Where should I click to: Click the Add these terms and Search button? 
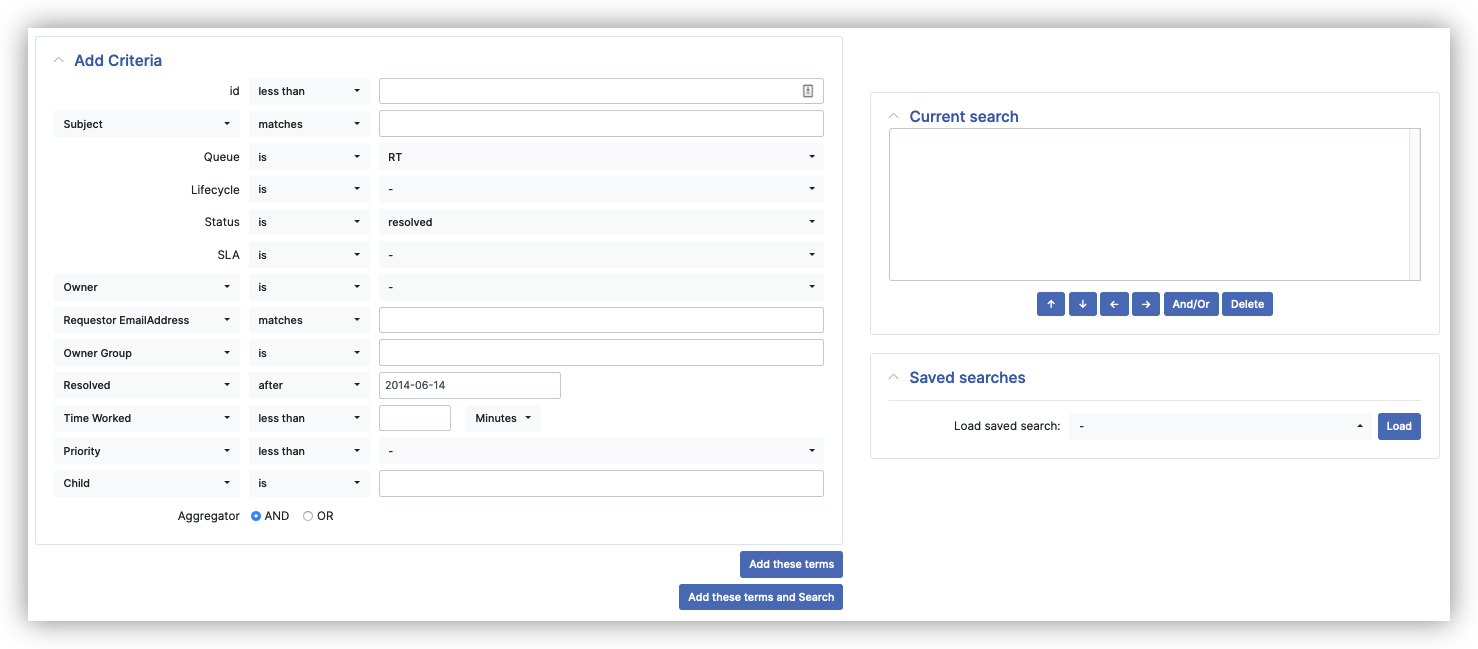click(761, 596)
